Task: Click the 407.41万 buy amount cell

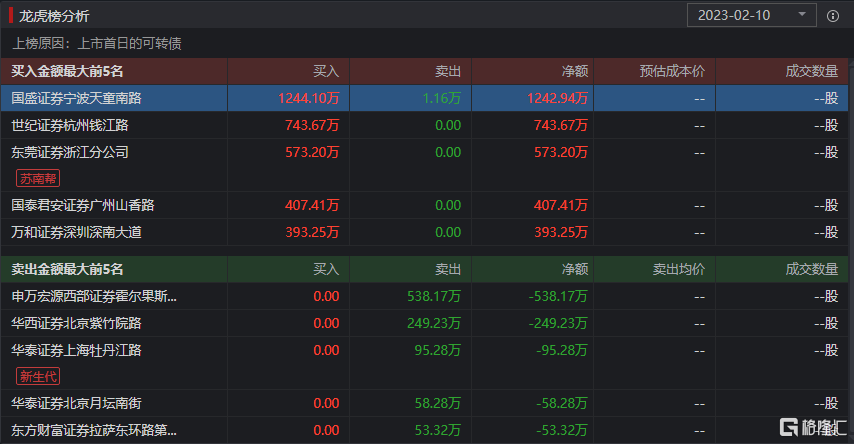Action: pos(312,205)
